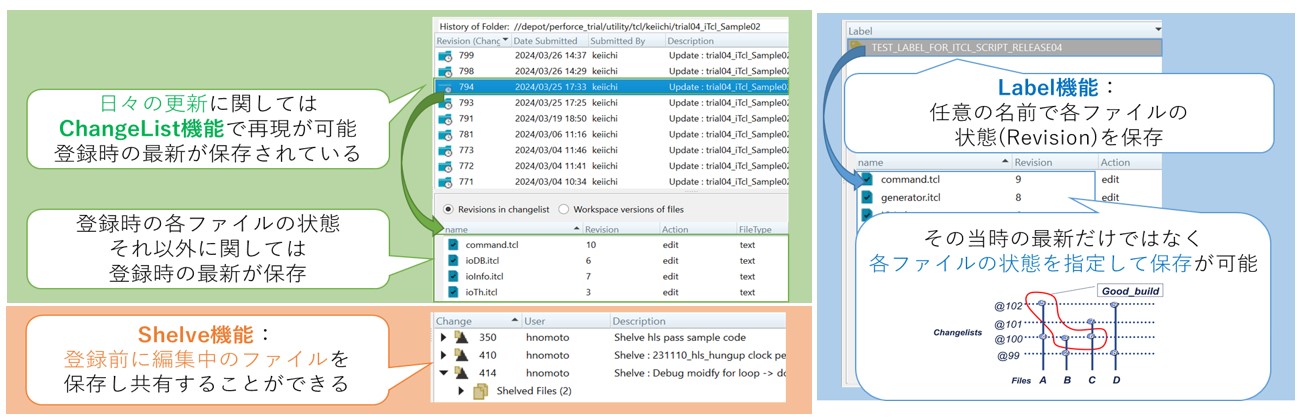Click the file icon next to ioDB.itcl

pyautogui.click(x=453, y=261)
